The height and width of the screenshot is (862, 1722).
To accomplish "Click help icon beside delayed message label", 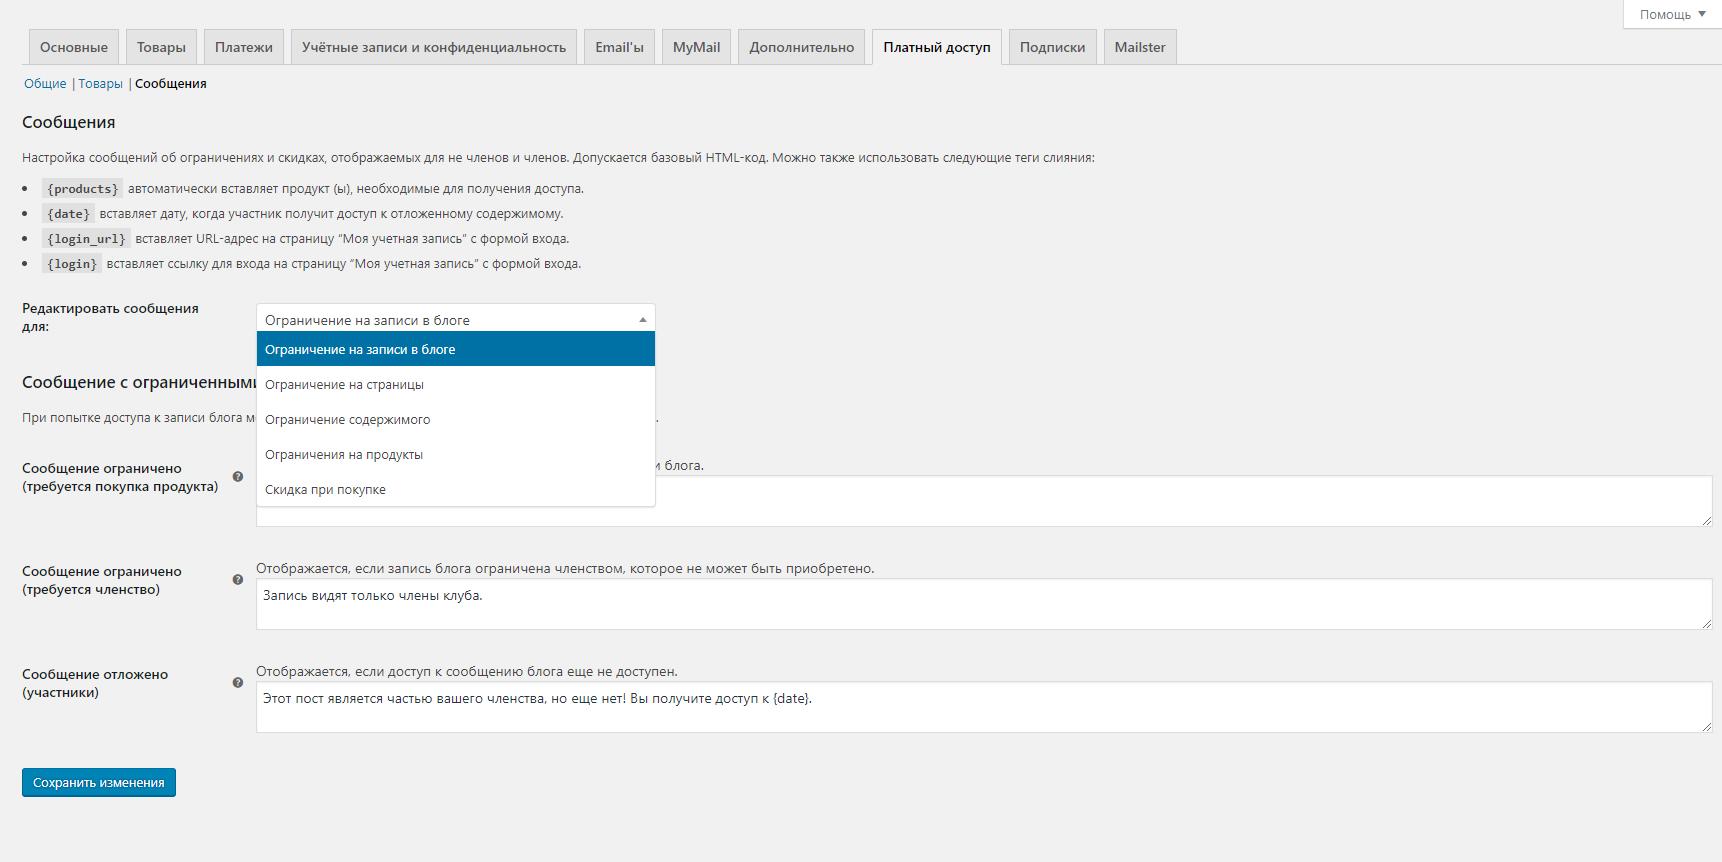I will 238,683.
